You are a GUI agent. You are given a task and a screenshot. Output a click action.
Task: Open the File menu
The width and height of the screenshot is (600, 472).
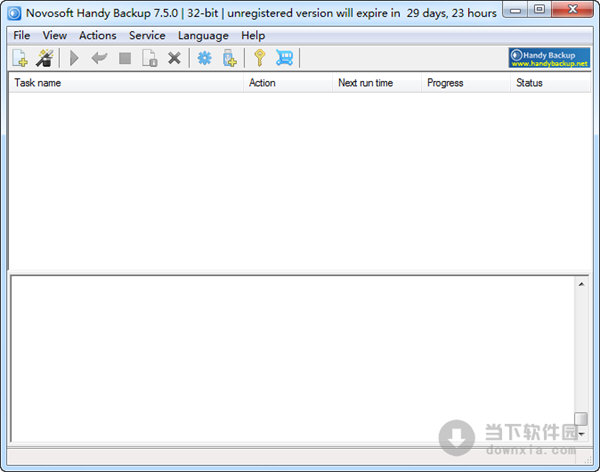21,36
